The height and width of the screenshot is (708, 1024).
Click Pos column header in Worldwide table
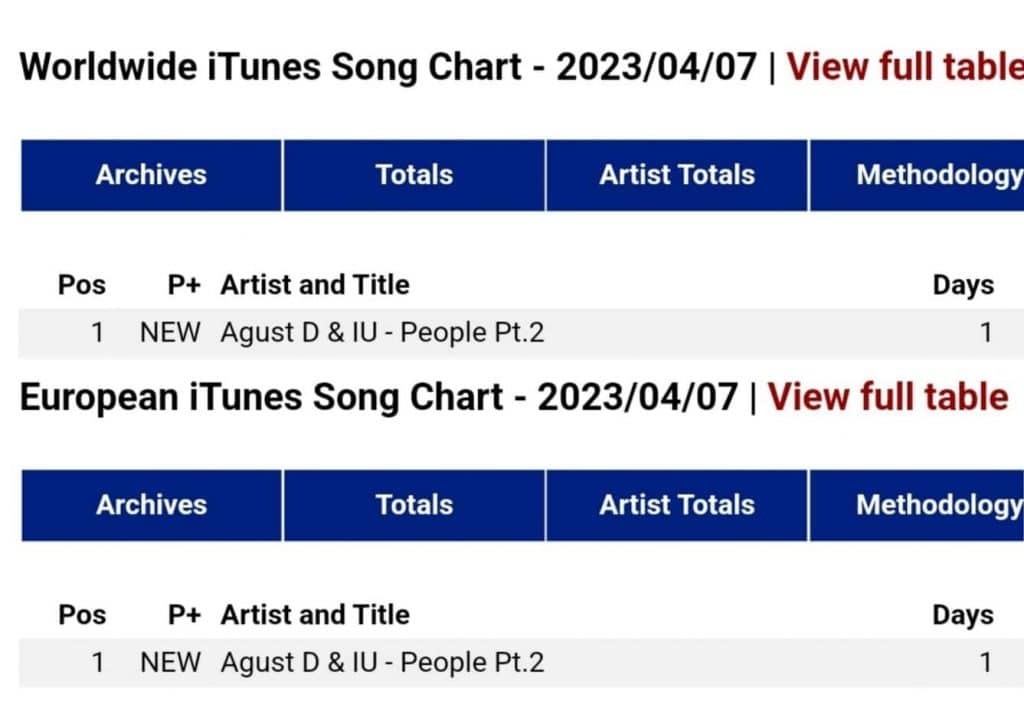[x=82, y=285]
